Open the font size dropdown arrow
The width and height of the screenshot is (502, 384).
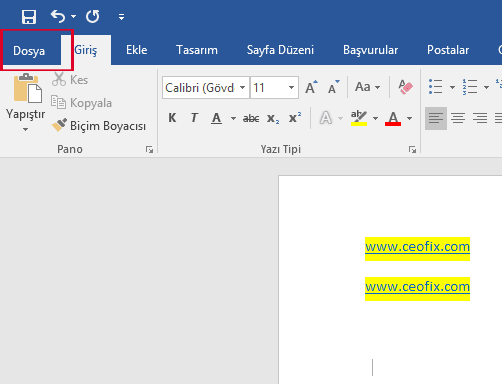(x=291, y=88)
